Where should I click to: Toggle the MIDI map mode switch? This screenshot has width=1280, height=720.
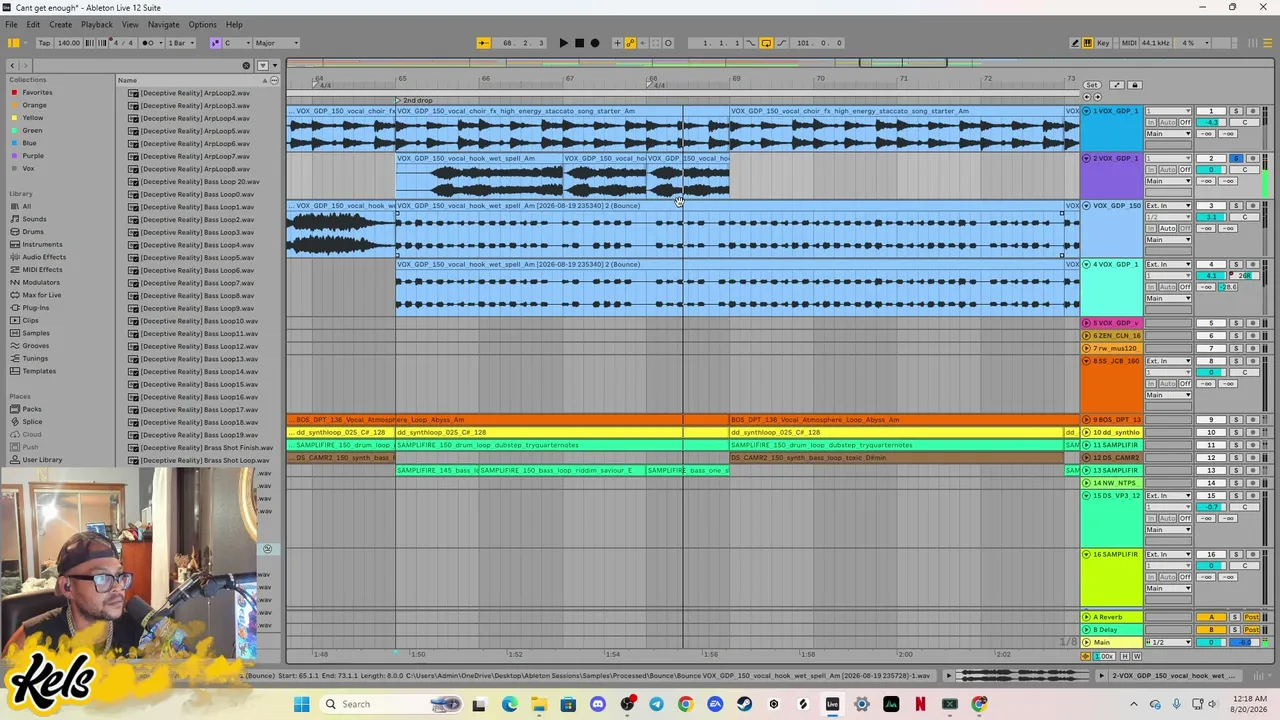coord(1129,43)
